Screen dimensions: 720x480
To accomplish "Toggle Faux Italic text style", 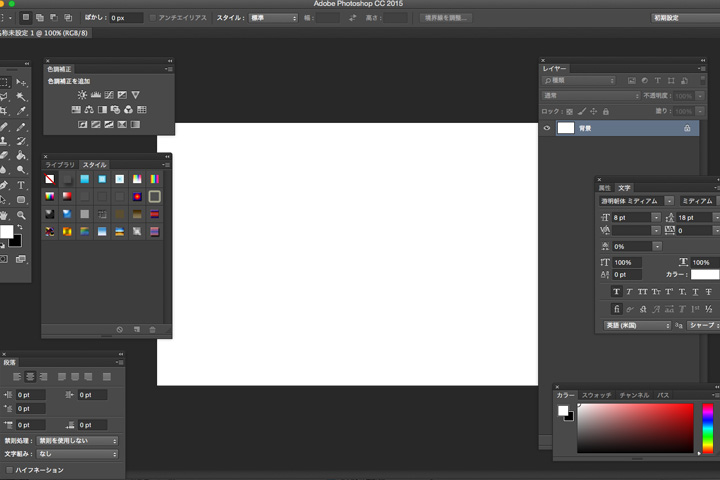I will pyautogui.click(x=630, y=292).
